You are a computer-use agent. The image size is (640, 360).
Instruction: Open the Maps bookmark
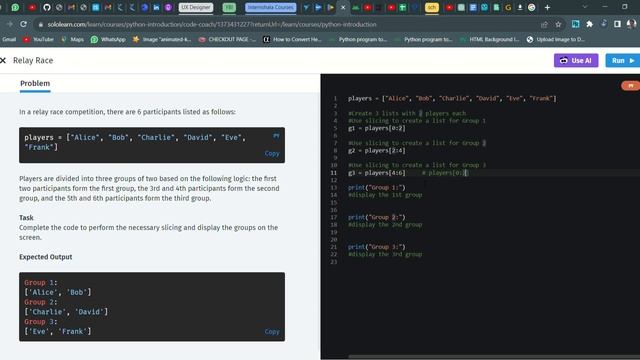72,40
